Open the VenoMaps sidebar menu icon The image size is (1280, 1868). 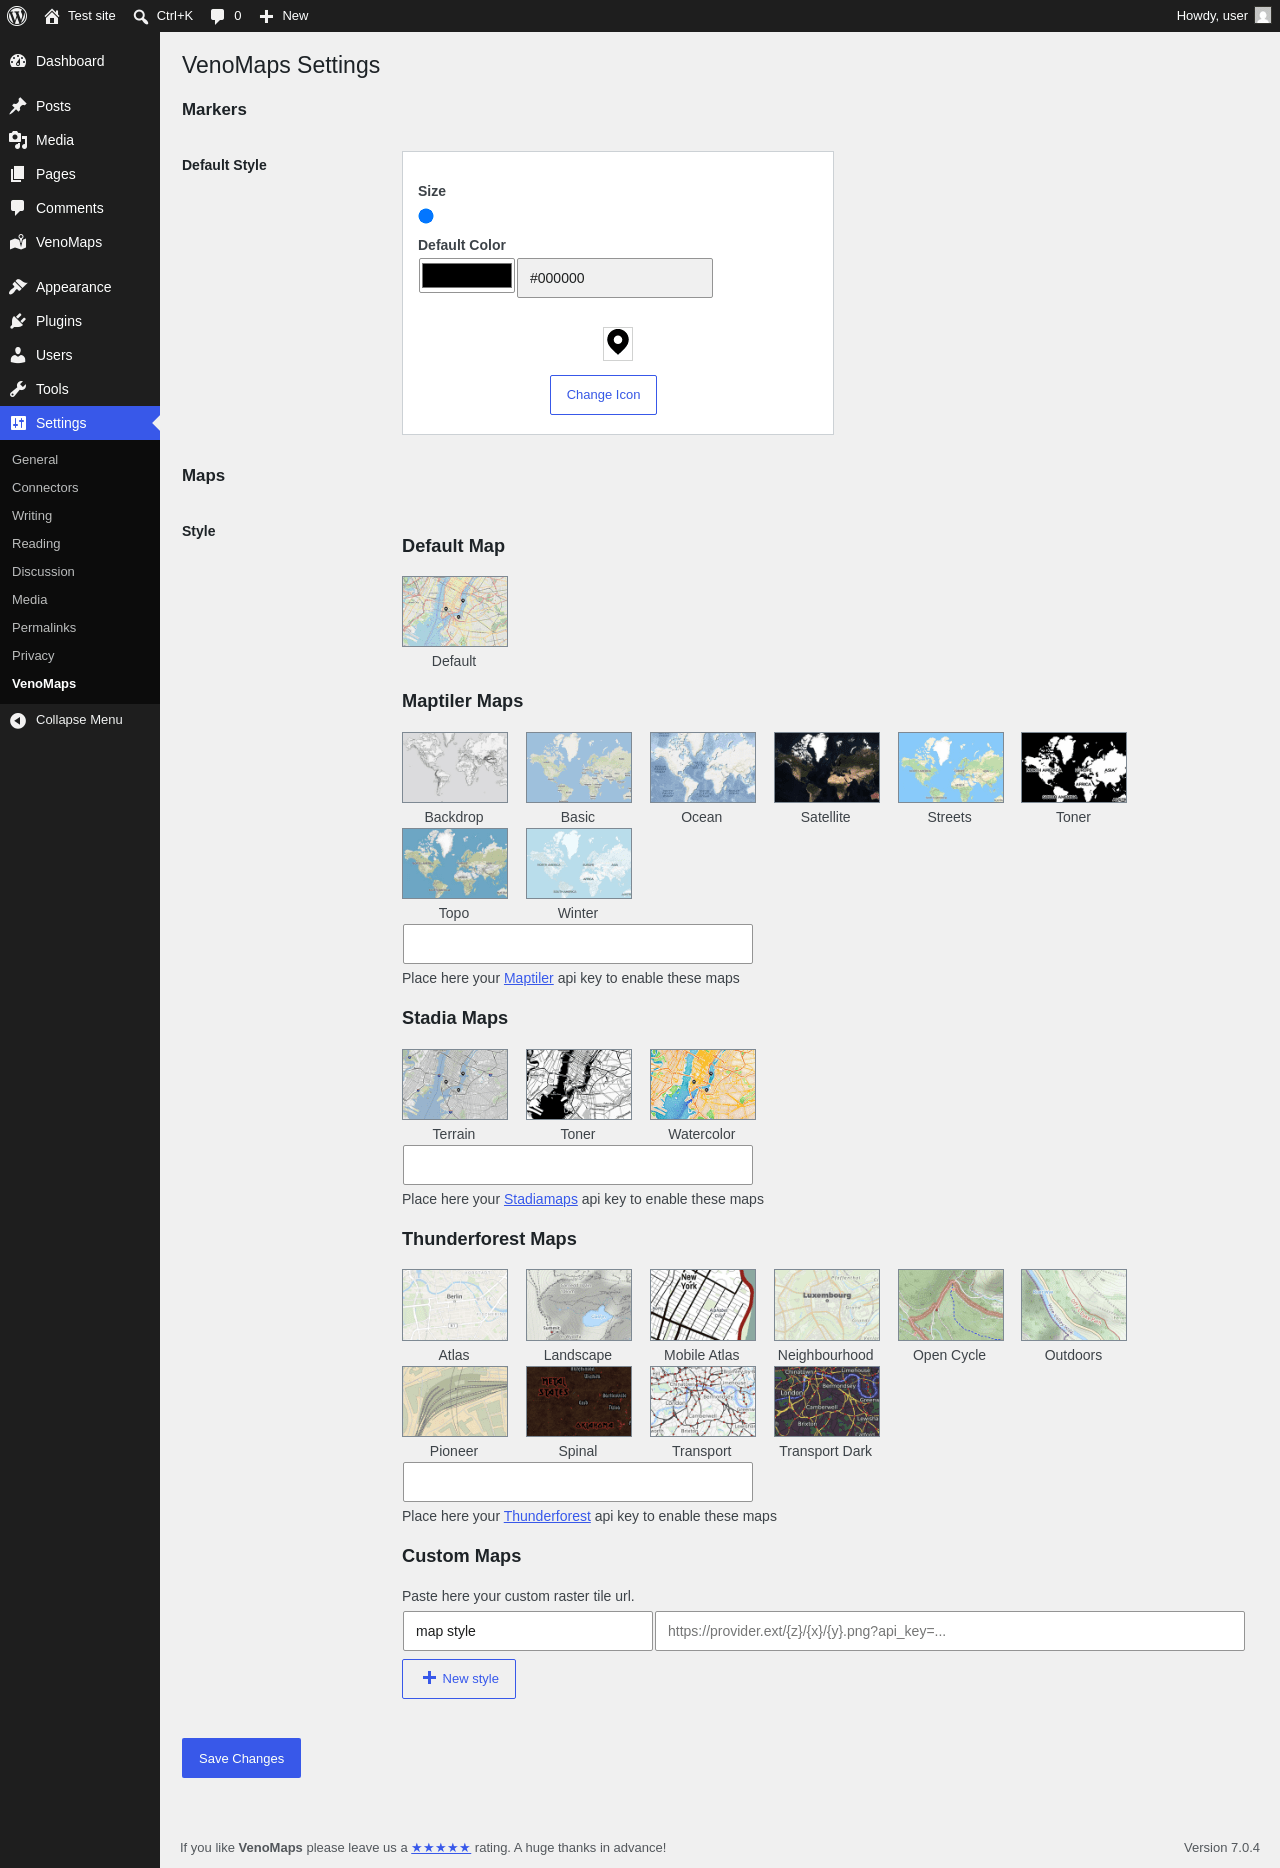click(18, 242)
